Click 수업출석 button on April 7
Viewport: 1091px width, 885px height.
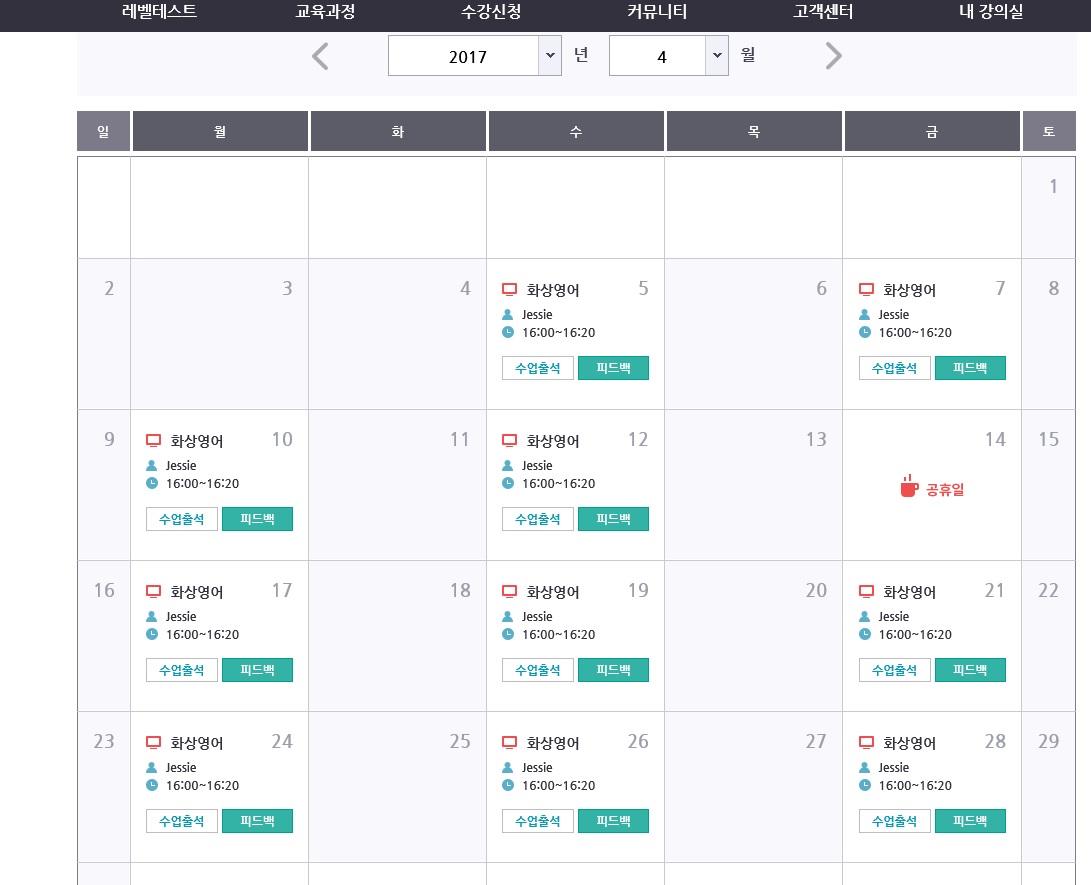pos(894,368)
